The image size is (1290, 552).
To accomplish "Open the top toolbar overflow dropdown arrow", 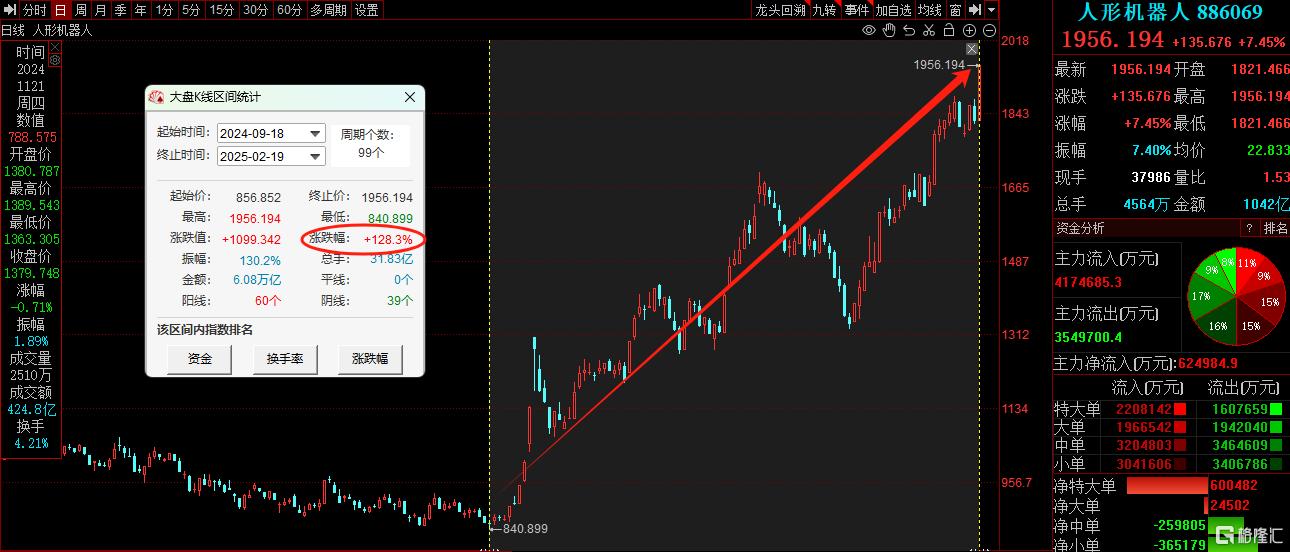I will click(991, 10).
